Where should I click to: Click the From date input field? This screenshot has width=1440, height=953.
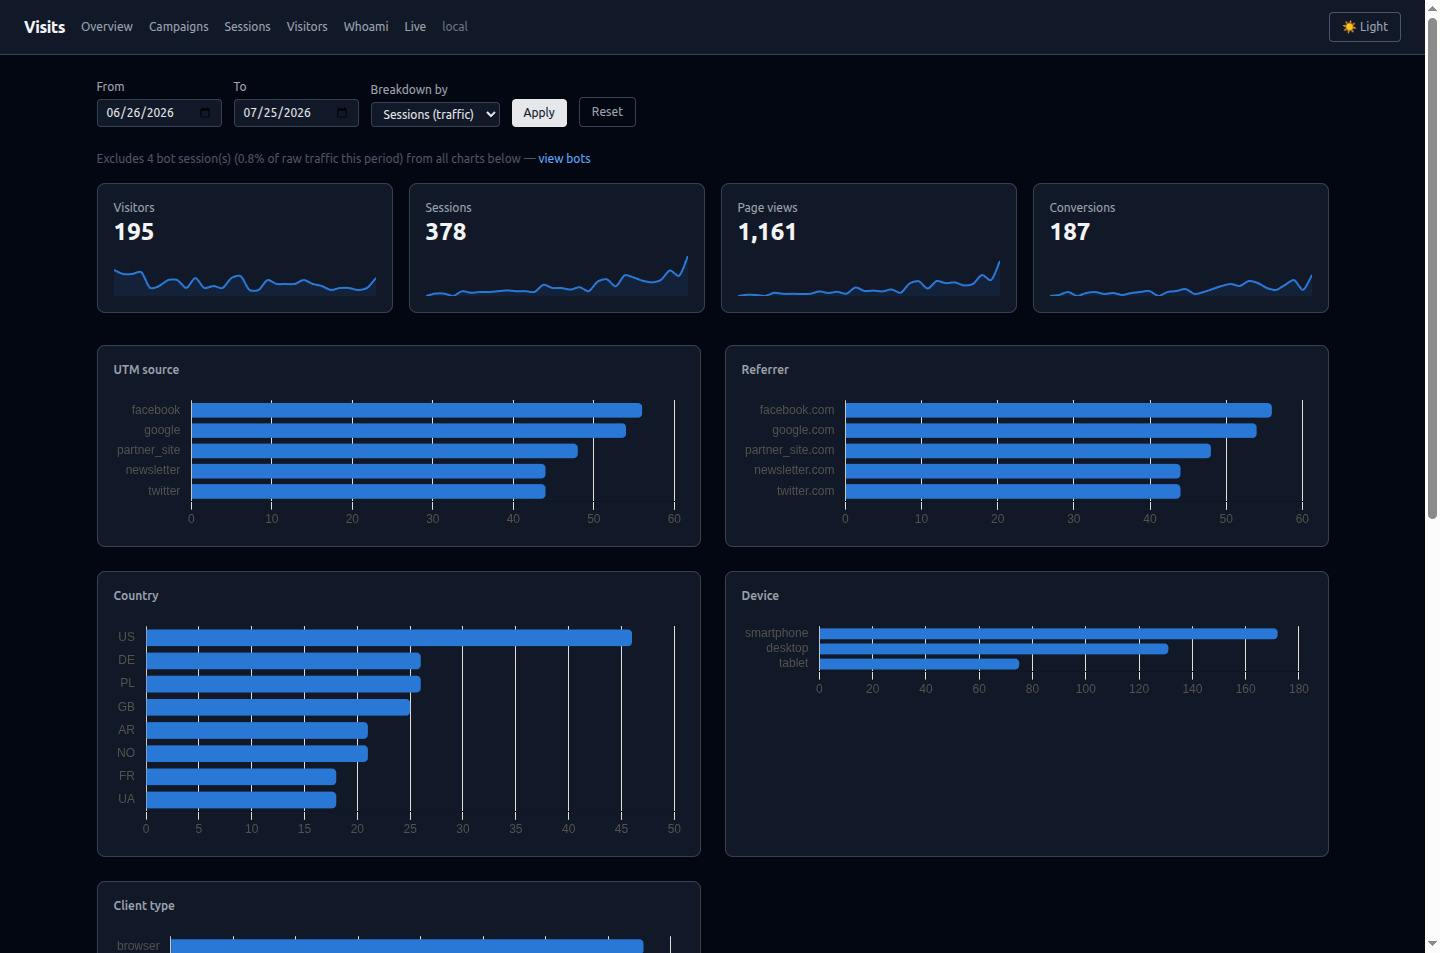pyautogui.click(x=159, y=113)
